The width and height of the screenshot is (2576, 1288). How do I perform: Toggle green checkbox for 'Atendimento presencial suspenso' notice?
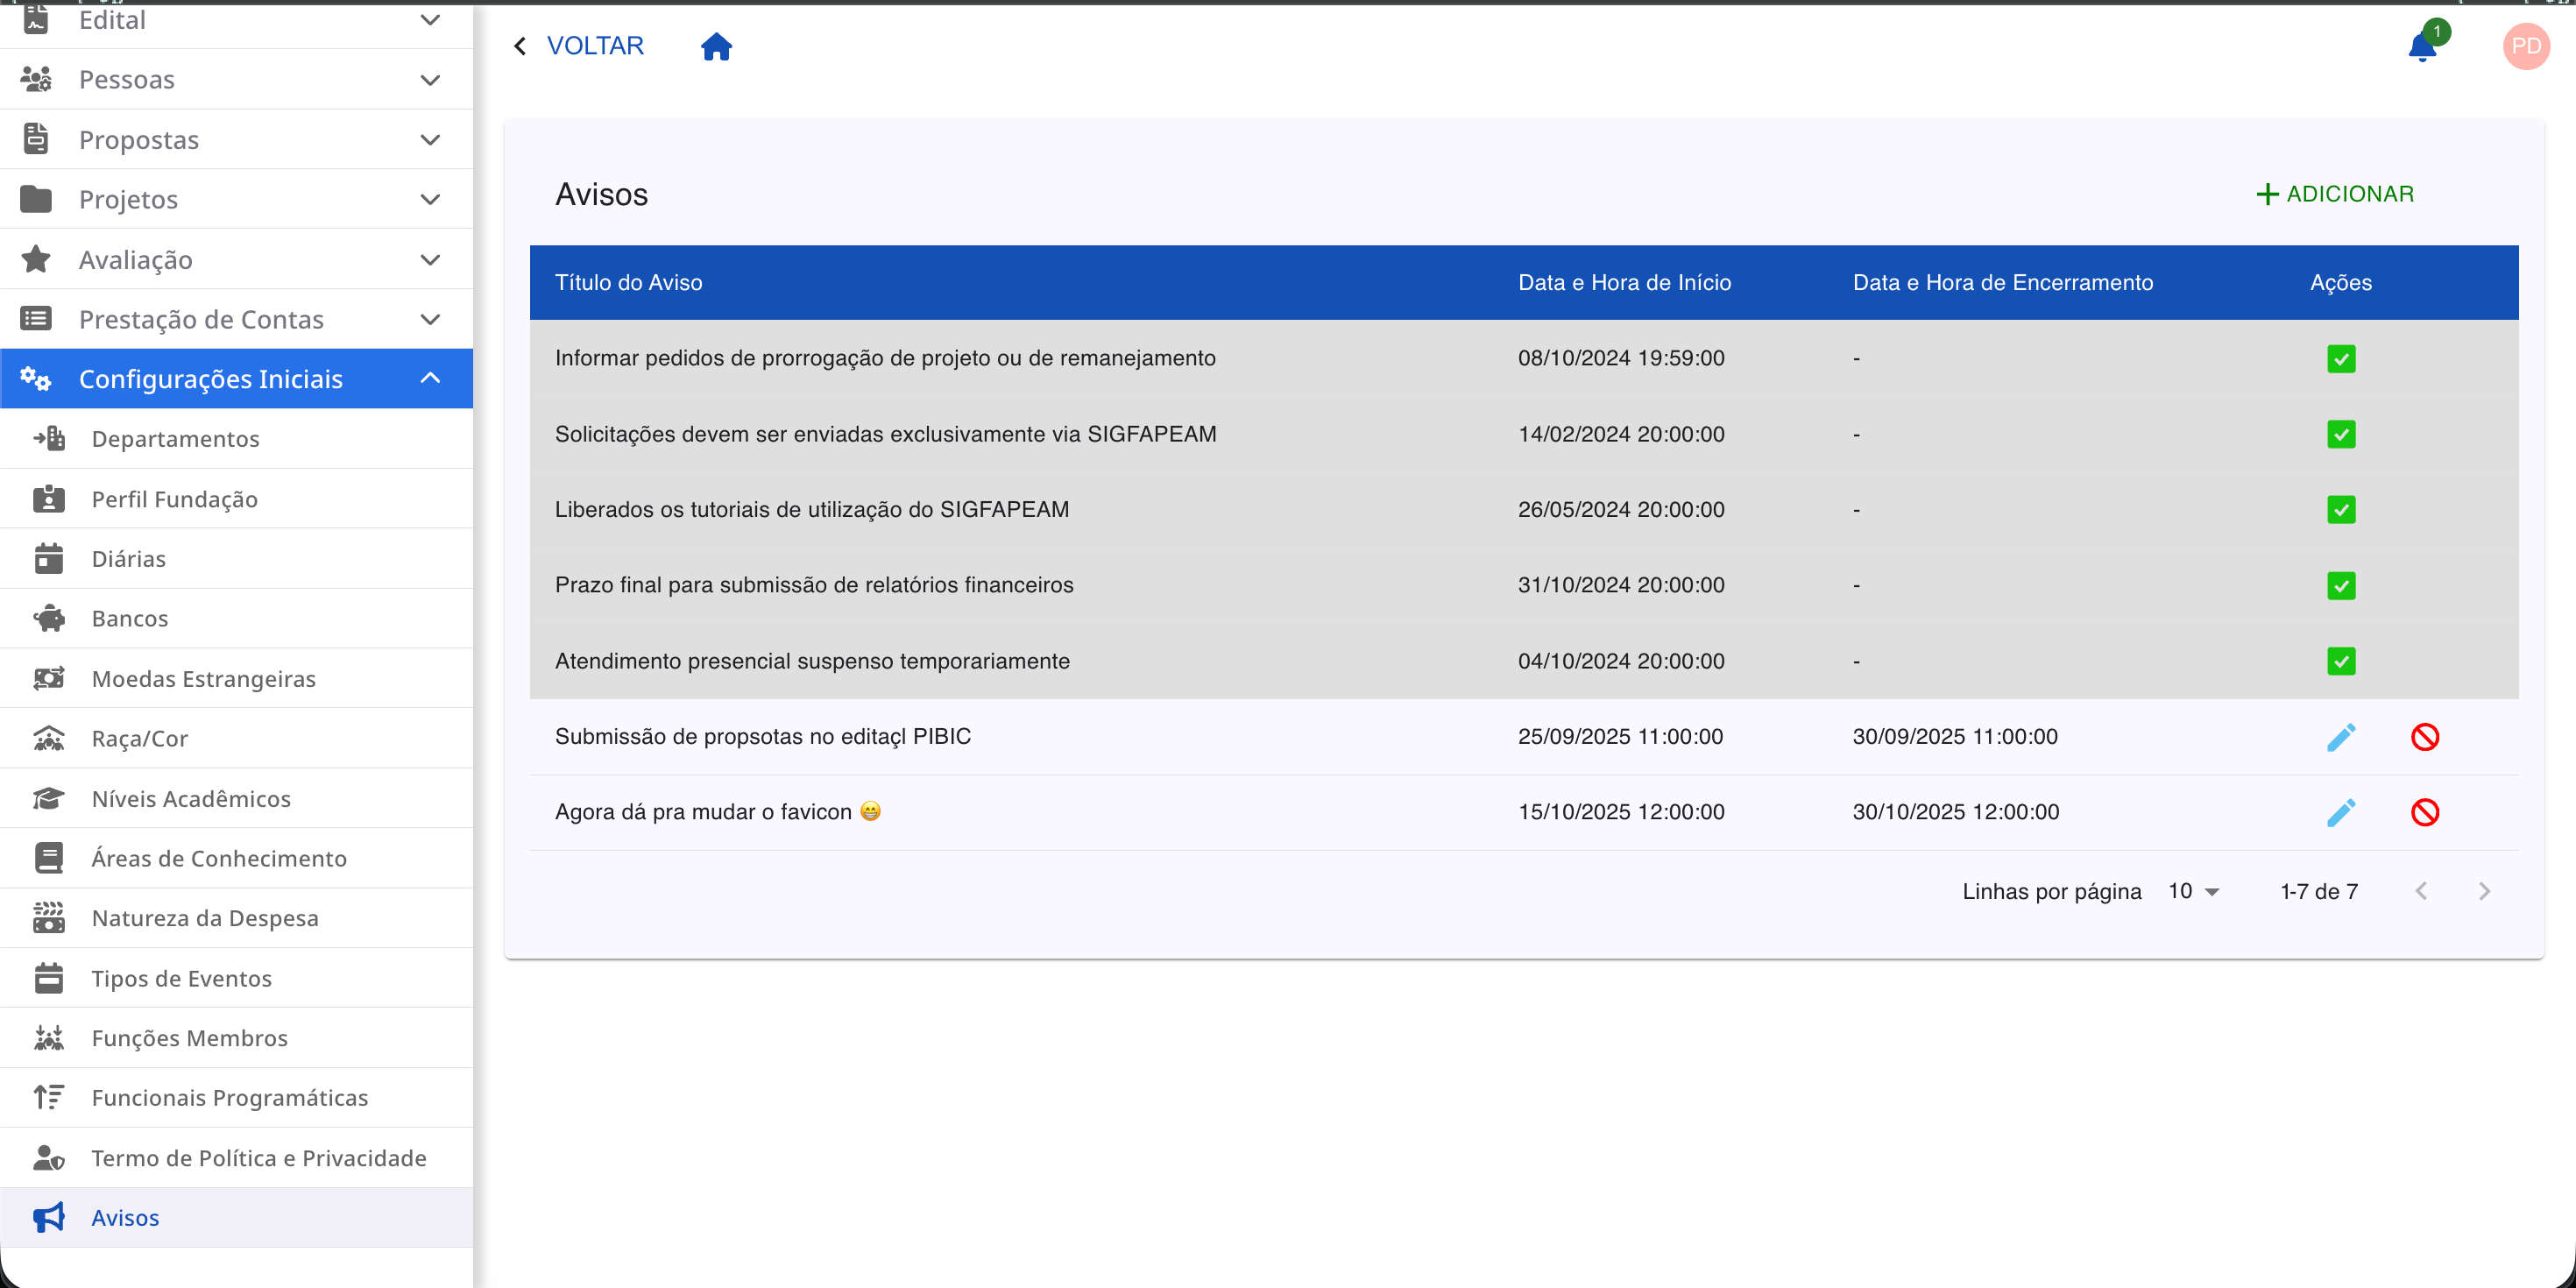click(x=2340, y=661)
